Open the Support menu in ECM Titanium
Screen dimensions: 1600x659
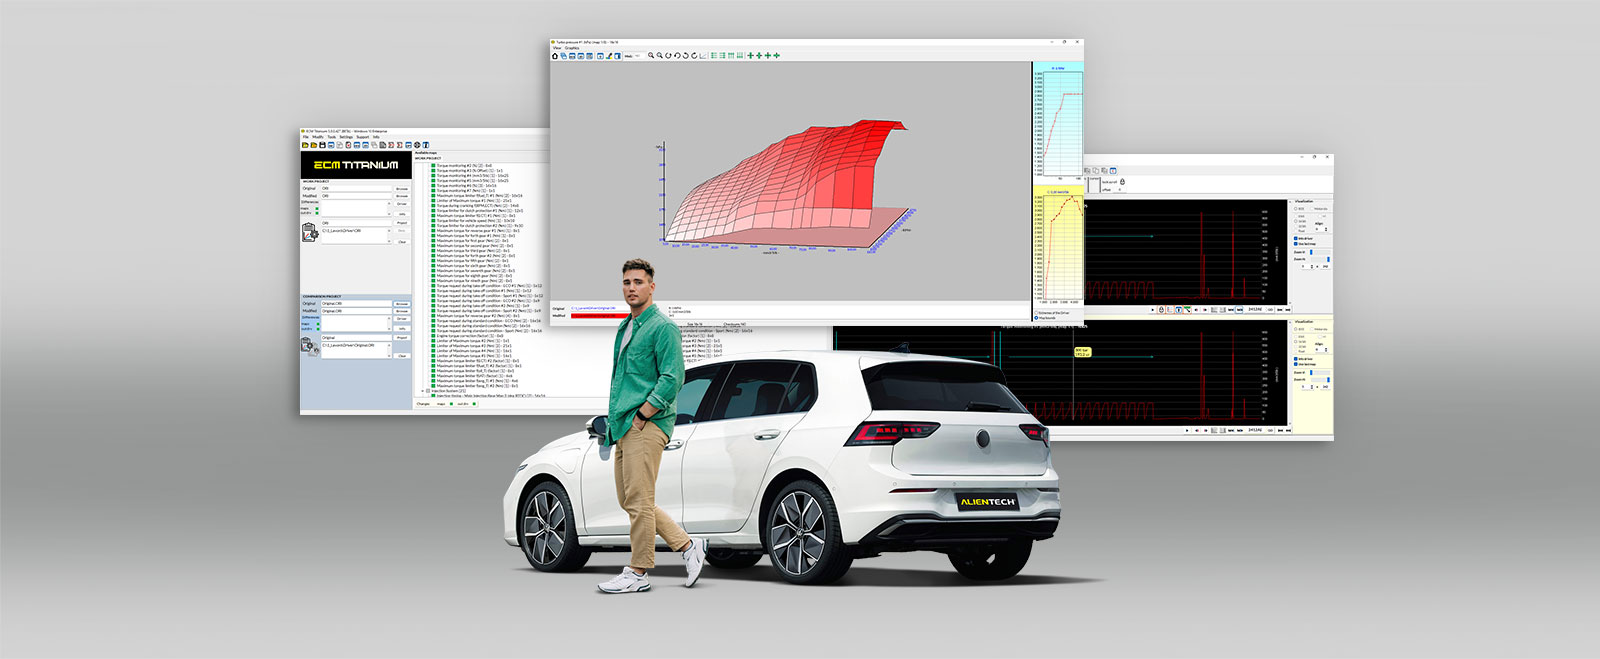point(362,137)
